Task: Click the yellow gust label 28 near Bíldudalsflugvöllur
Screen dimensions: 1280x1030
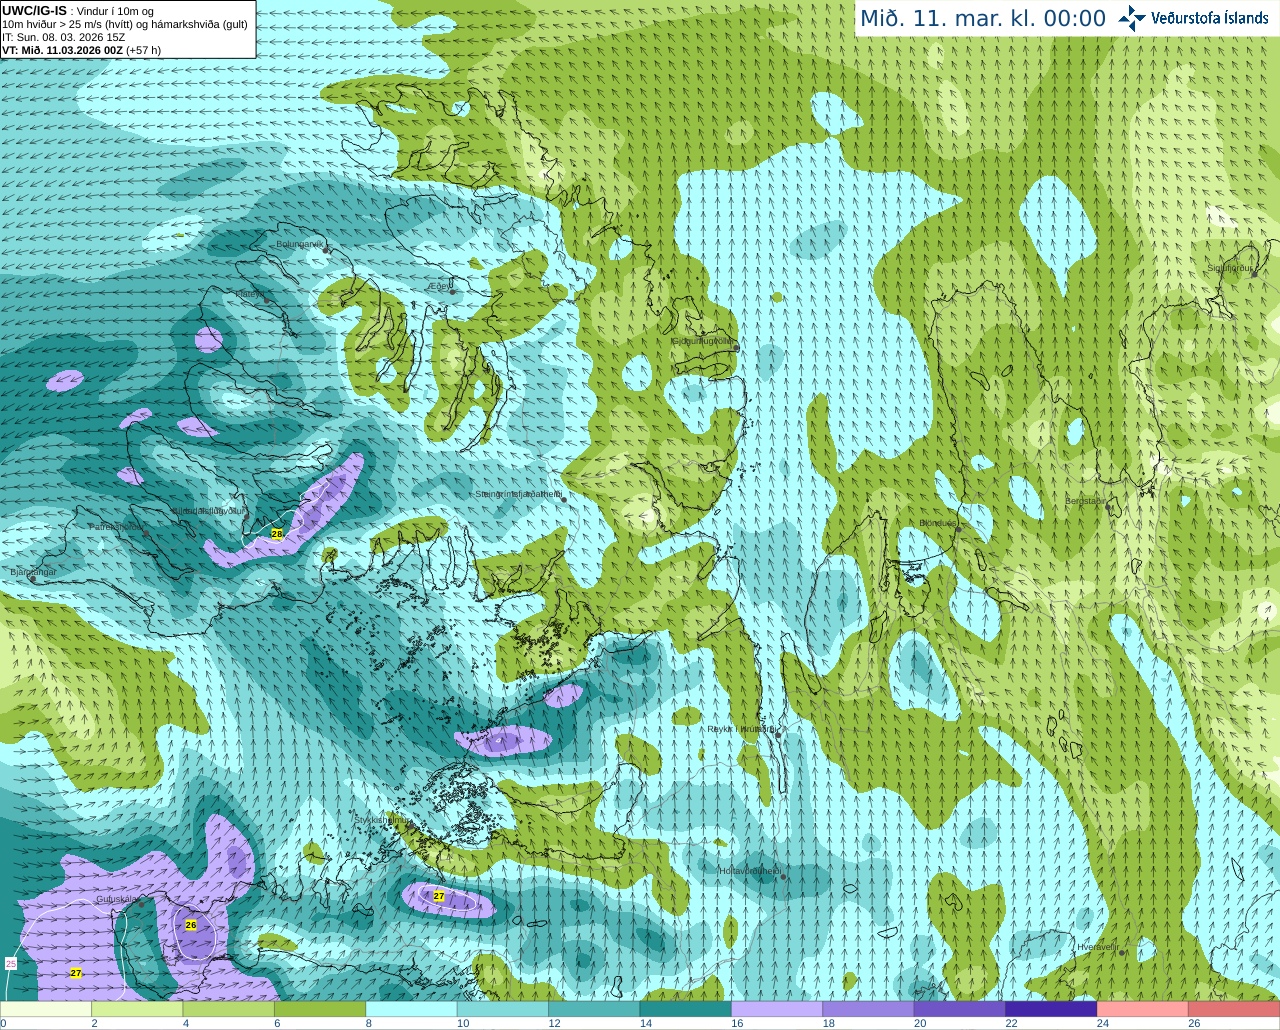Action: coord(277,534)
